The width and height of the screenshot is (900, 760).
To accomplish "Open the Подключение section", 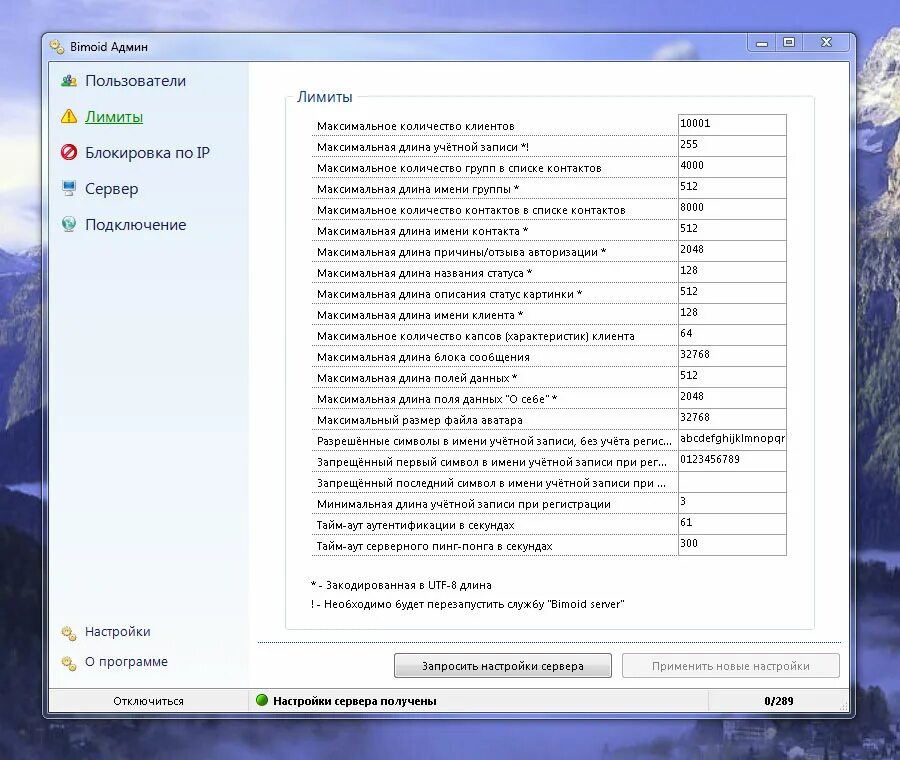I will (x=135, y=224).
